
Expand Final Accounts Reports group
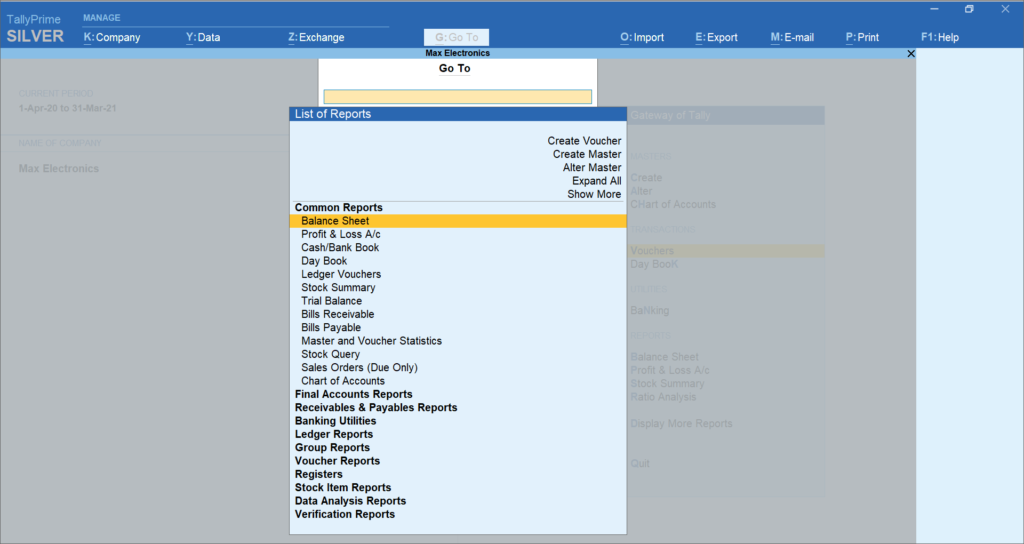[353, 394]
